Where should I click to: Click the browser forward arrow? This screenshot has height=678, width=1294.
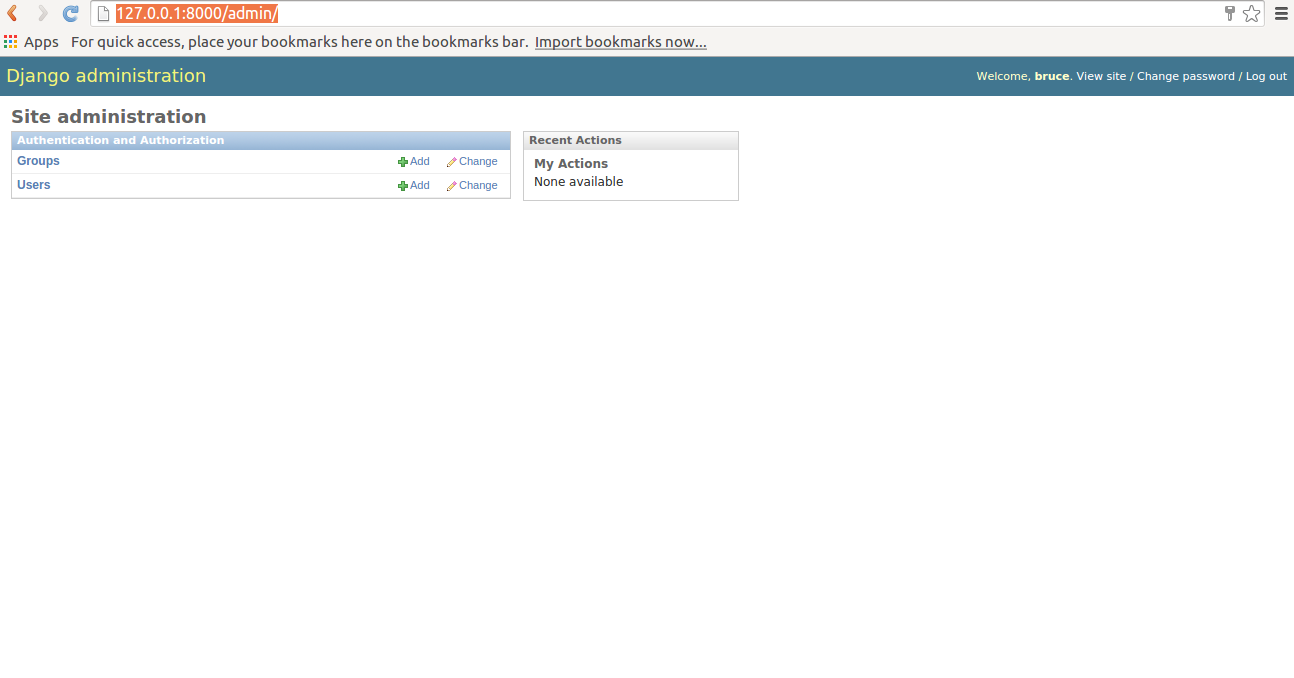[x=42, y=14]
